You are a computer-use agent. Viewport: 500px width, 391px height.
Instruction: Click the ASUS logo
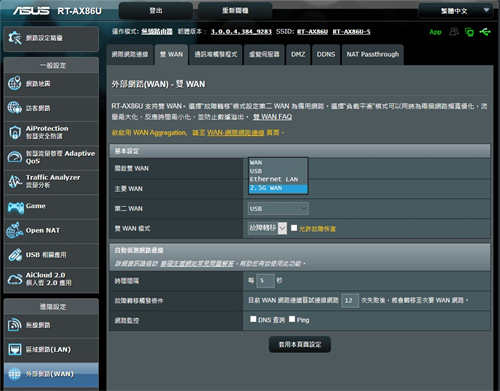32,11
